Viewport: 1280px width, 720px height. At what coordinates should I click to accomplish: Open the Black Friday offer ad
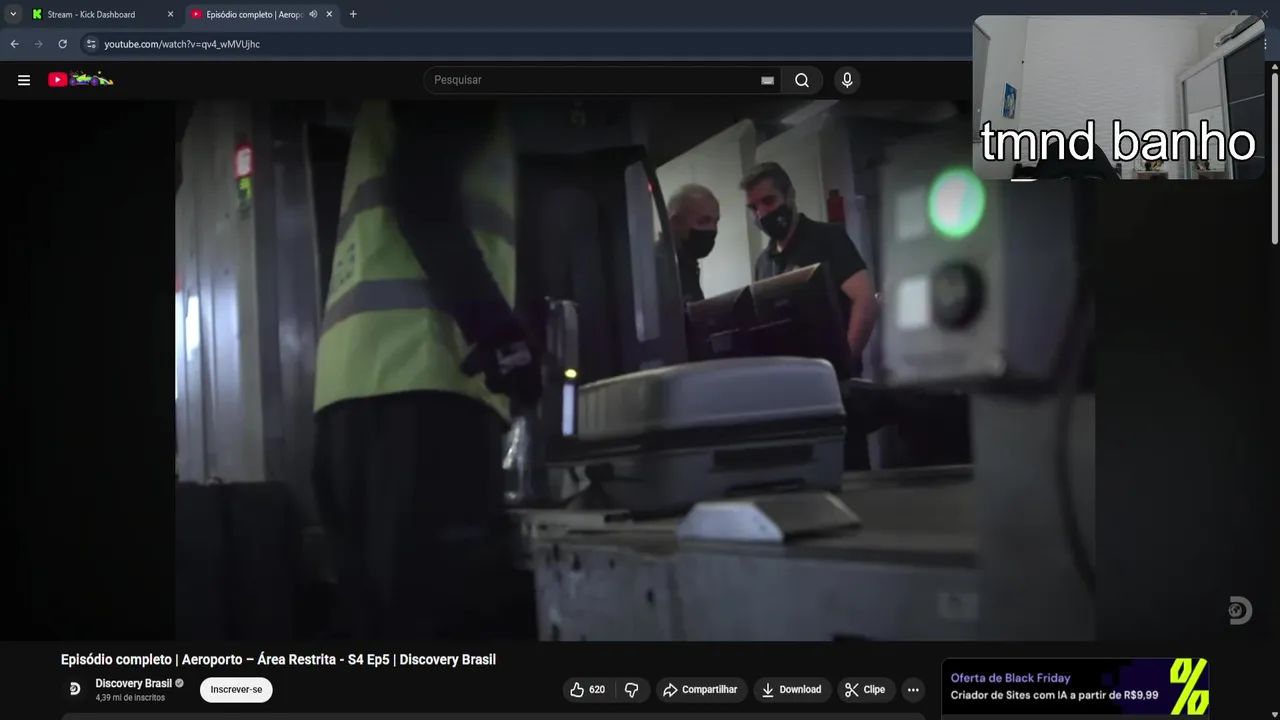[x=1075, y=686]
